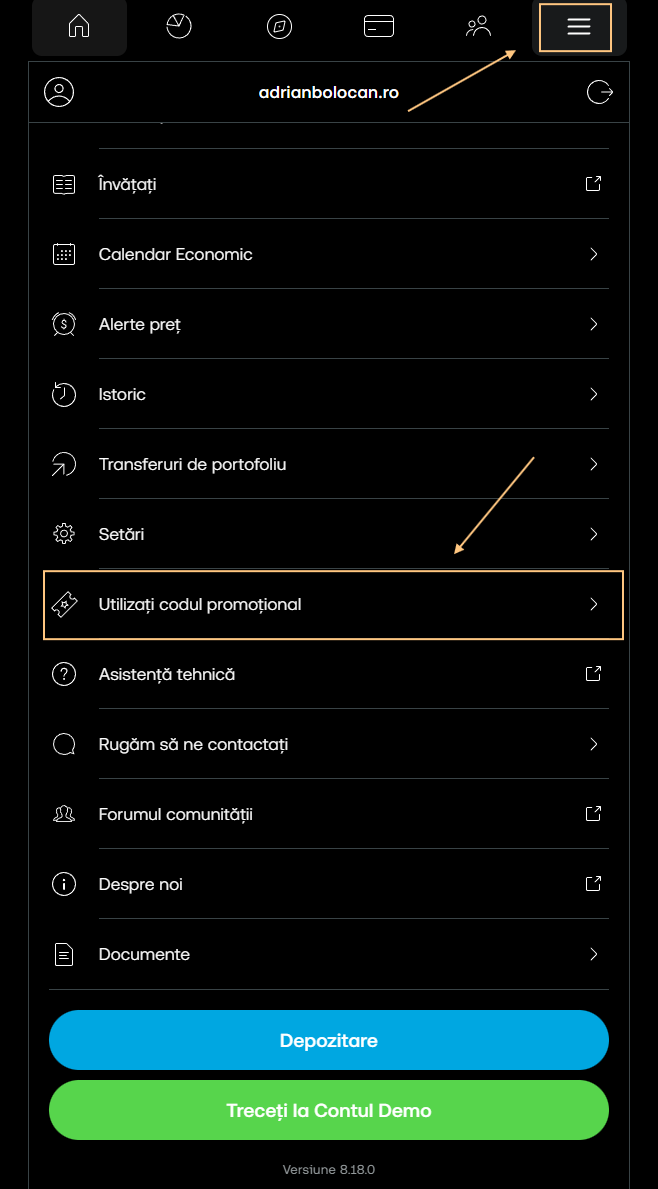The image size is (658, 1189).
Task: Select Transferuri de portofoliu menu item
Action: [x=192, y=464]
